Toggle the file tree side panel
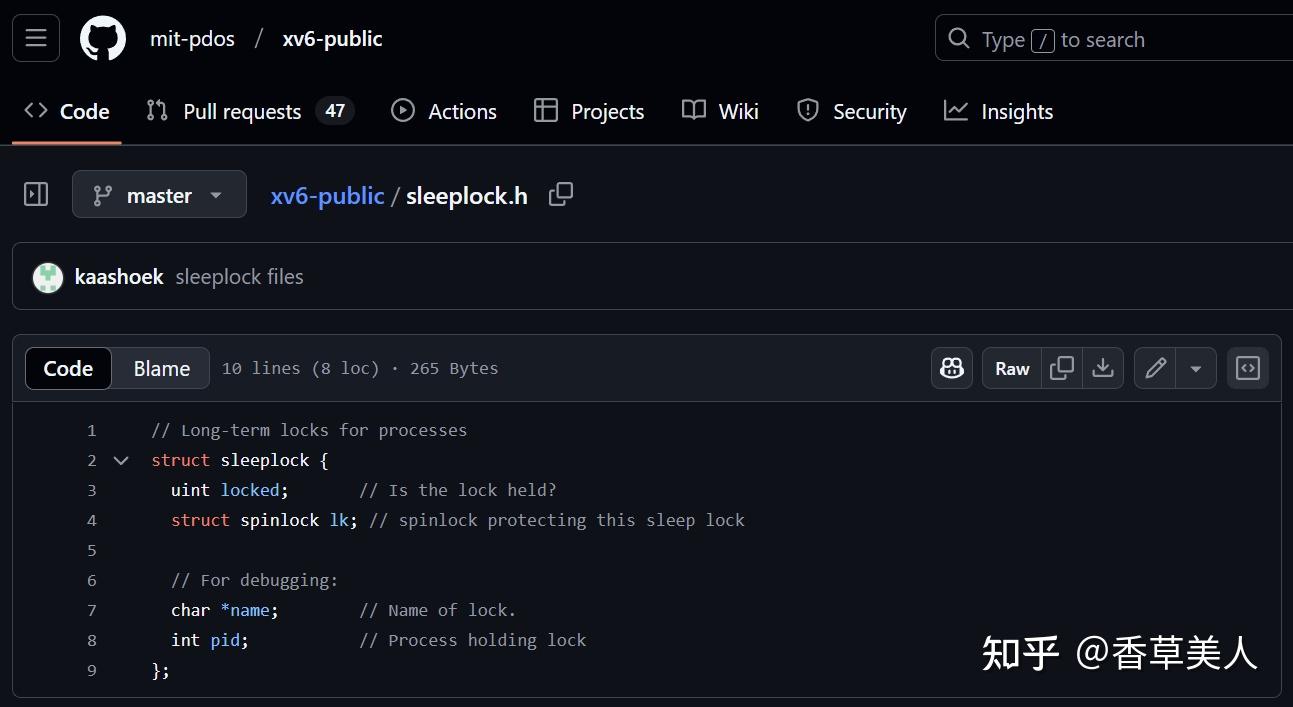Viewport: 1293px width, 707px height. 35,194
